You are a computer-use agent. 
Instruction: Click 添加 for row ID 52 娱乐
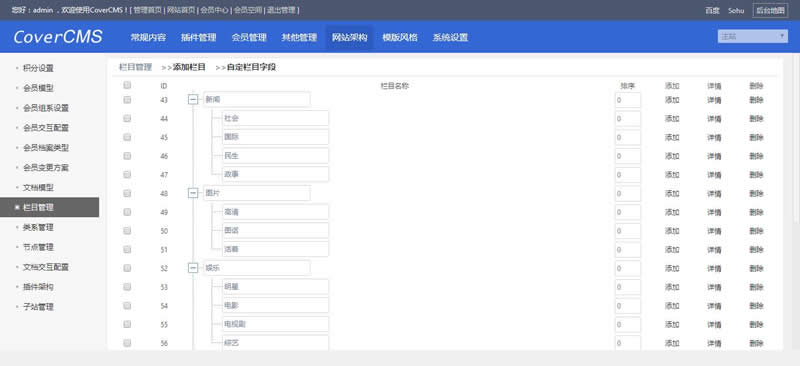point(672,268)
